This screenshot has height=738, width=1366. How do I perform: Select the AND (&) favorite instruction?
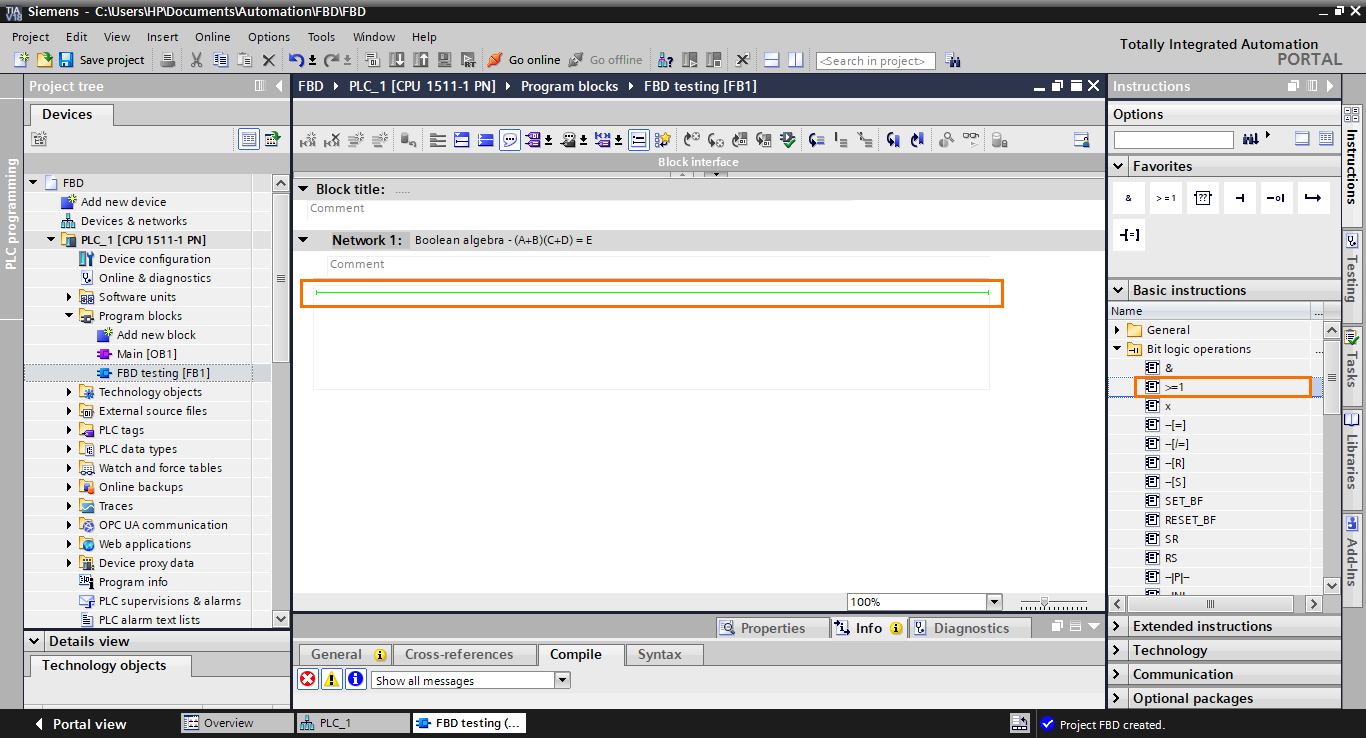1129,197
